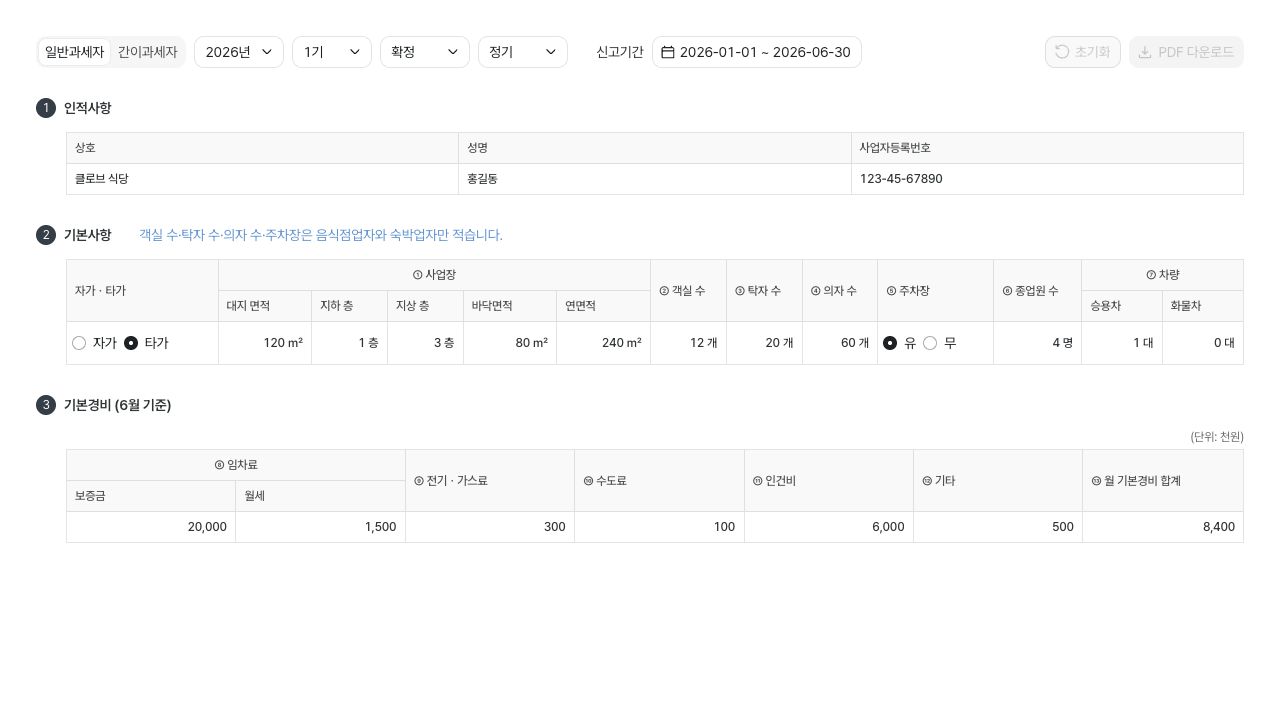
Task: Select the 타가 radio button
Action: [131, 343]
